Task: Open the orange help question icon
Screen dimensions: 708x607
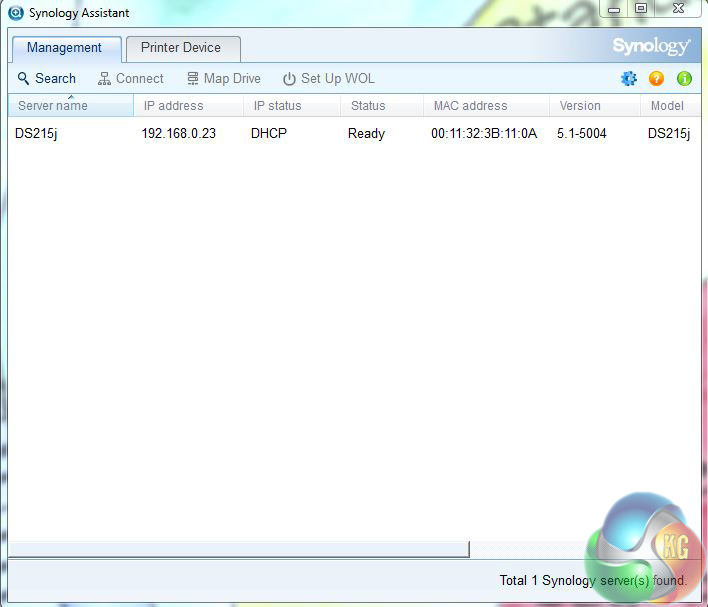Action: [656, 79]
